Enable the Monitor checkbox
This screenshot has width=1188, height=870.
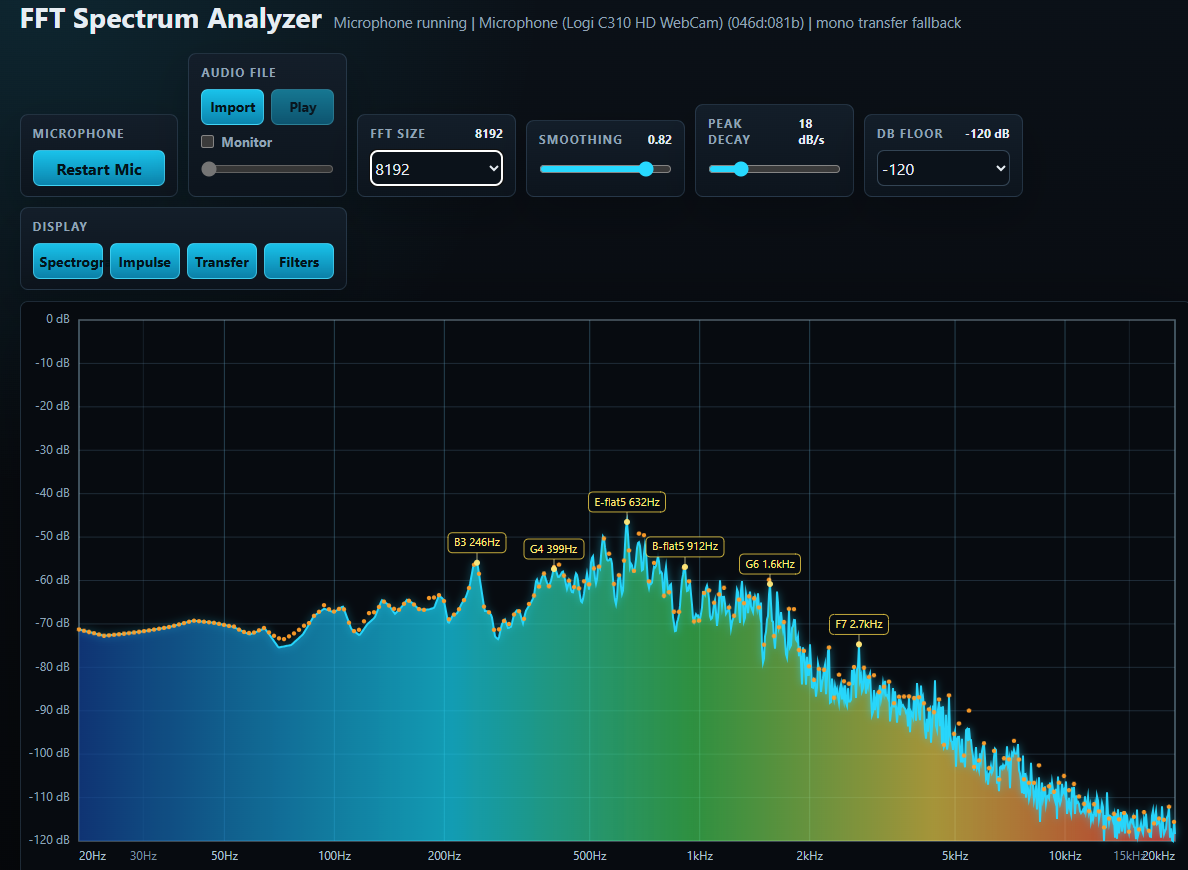pyautogui.click(x=208, y=142)
